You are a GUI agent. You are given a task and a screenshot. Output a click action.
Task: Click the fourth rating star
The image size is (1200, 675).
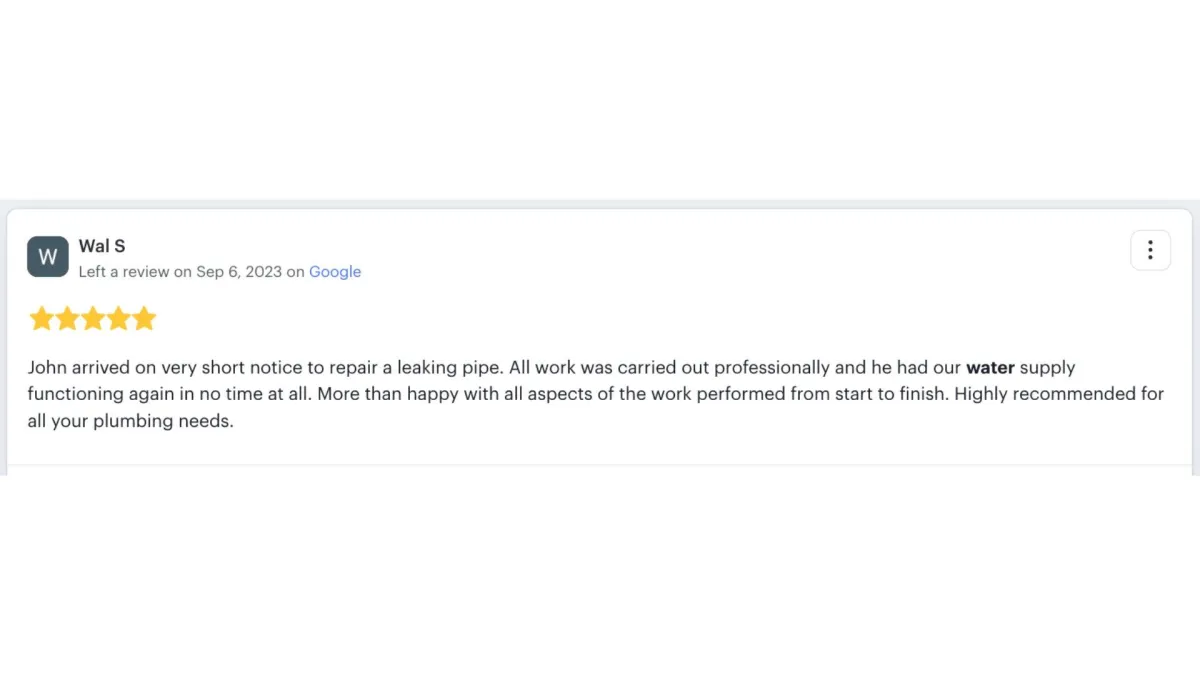pos(119,319)
